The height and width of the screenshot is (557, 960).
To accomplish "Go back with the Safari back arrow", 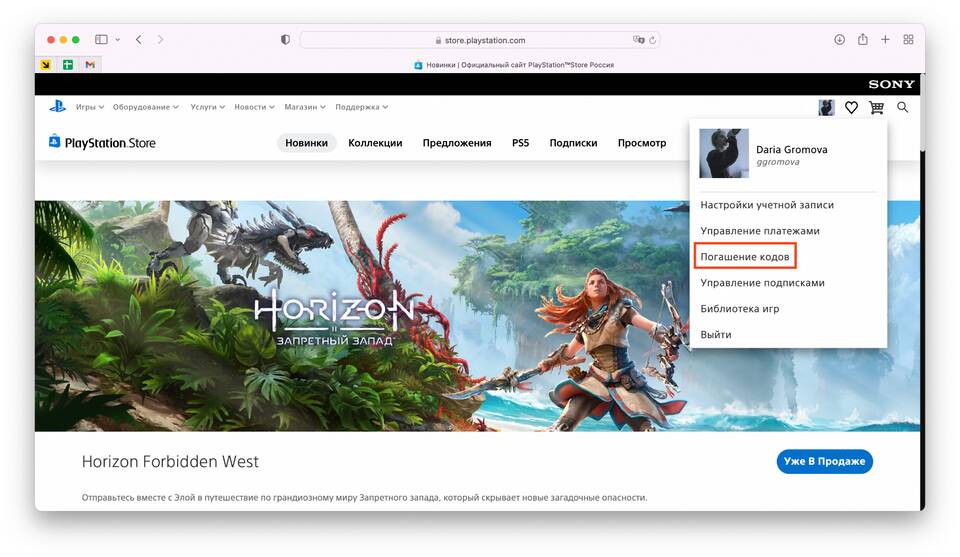I will tap(139, 39).
